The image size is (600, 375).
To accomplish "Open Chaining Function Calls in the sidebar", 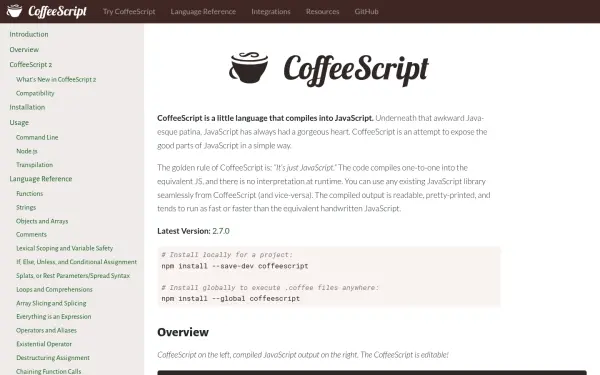I will click(x=49, y=372).
